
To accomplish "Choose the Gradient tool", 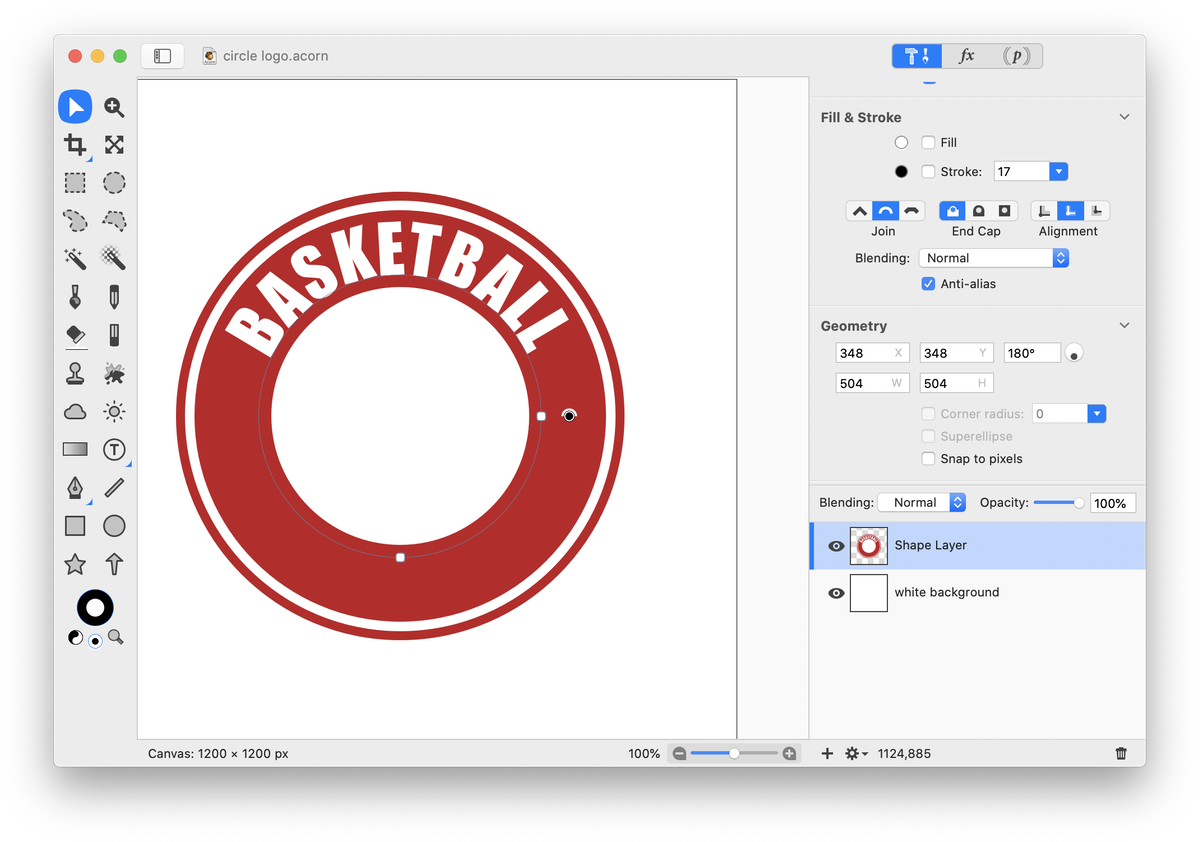I will tap(75, 450).
